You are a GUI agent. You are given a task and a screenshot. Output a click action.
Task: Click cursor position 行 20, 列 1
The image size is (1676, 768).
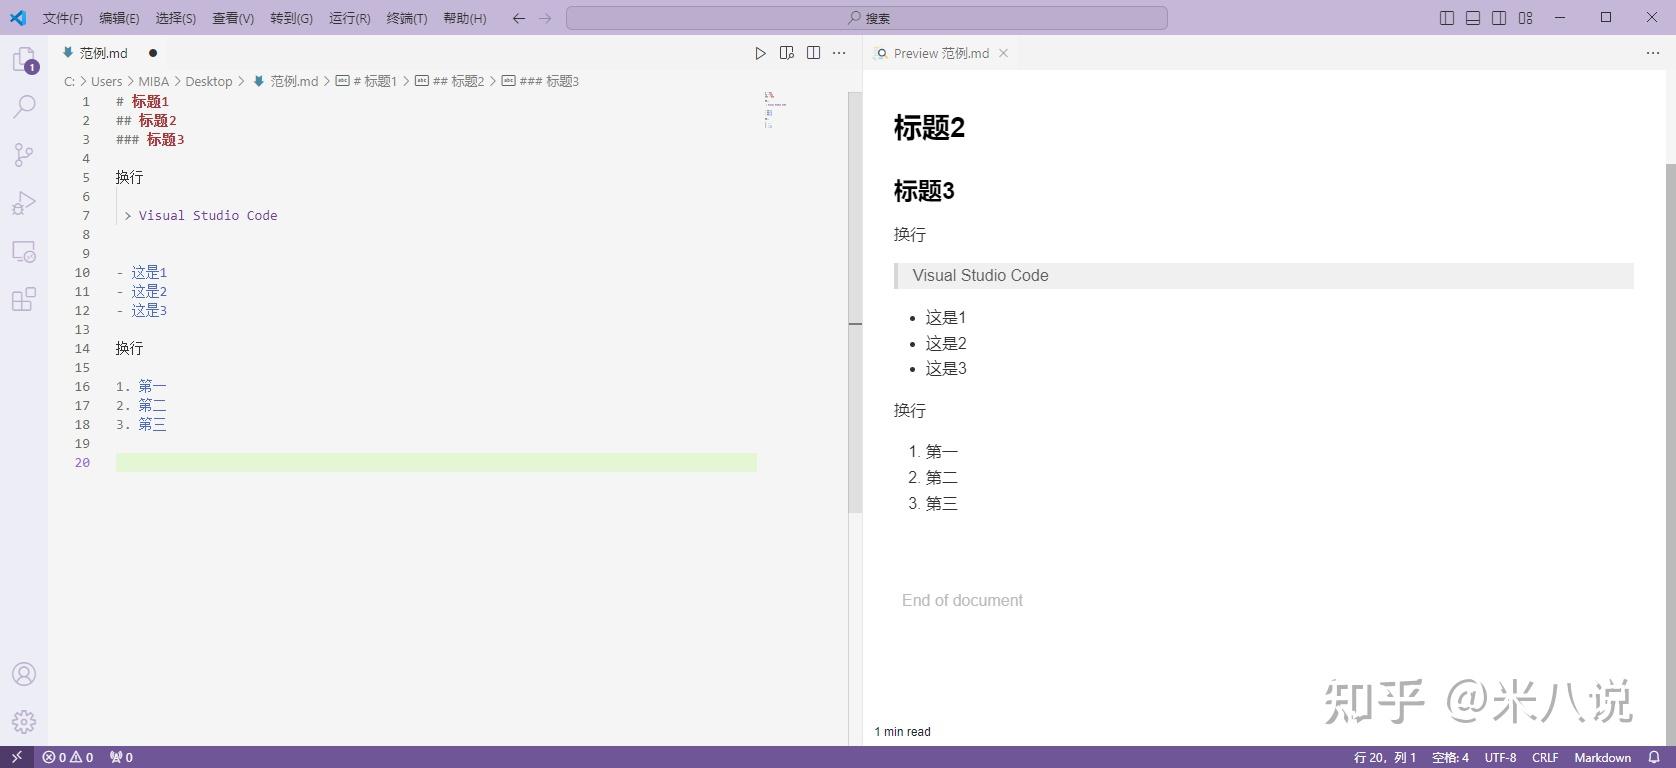click(x=1385, y=757)
